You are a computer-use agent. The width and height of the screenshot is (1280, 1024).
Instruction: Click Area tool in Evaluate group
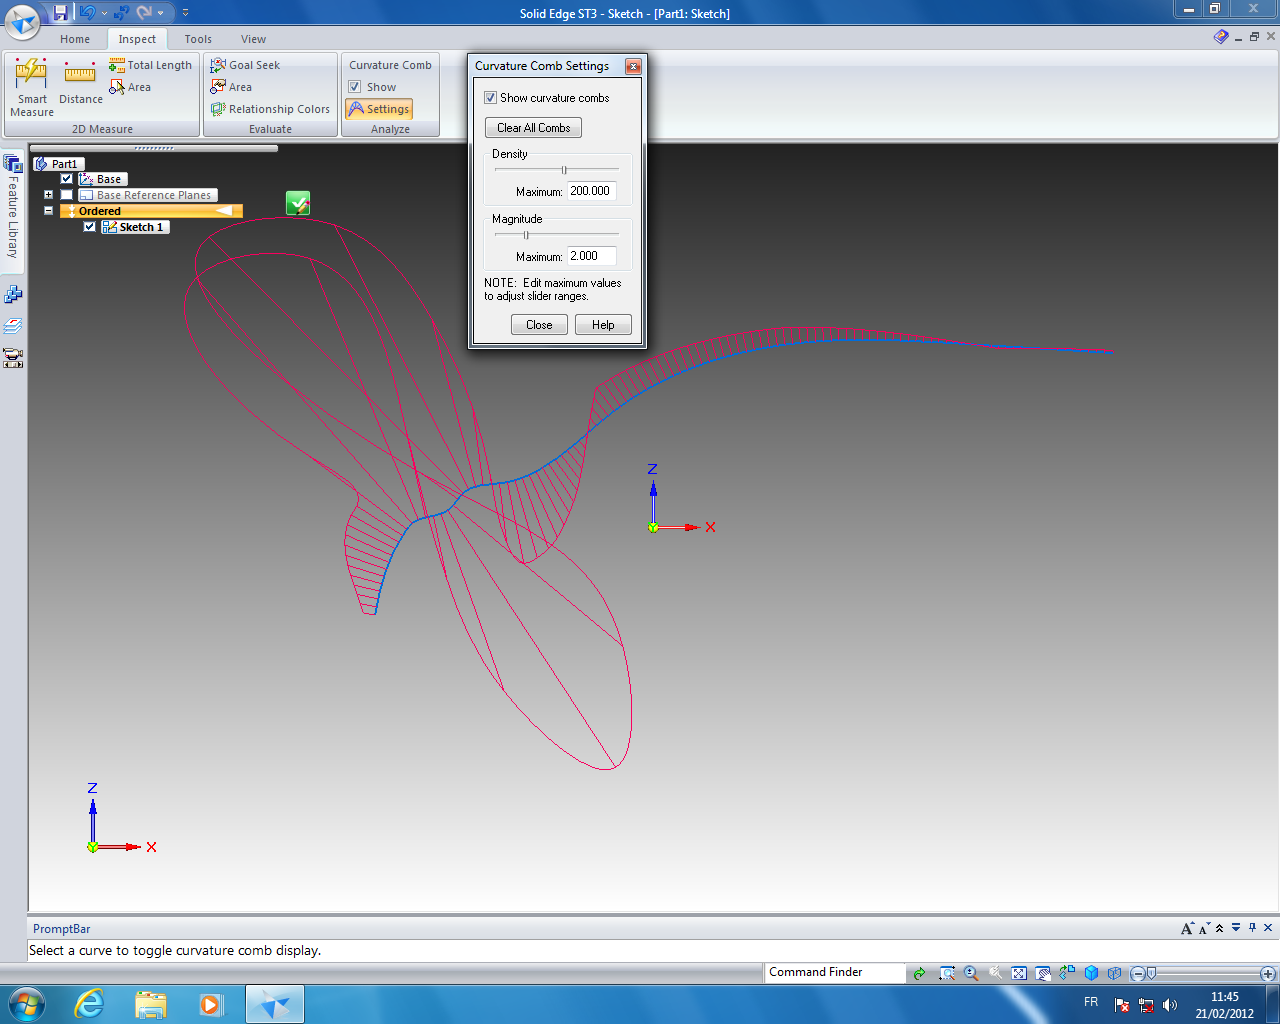click(x=231, y=87)
